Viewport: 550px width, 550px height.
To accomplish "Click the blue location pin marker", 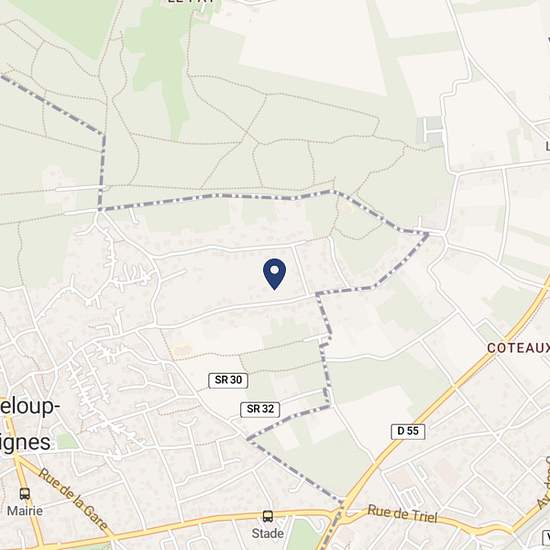I will (x=274, y=274).
